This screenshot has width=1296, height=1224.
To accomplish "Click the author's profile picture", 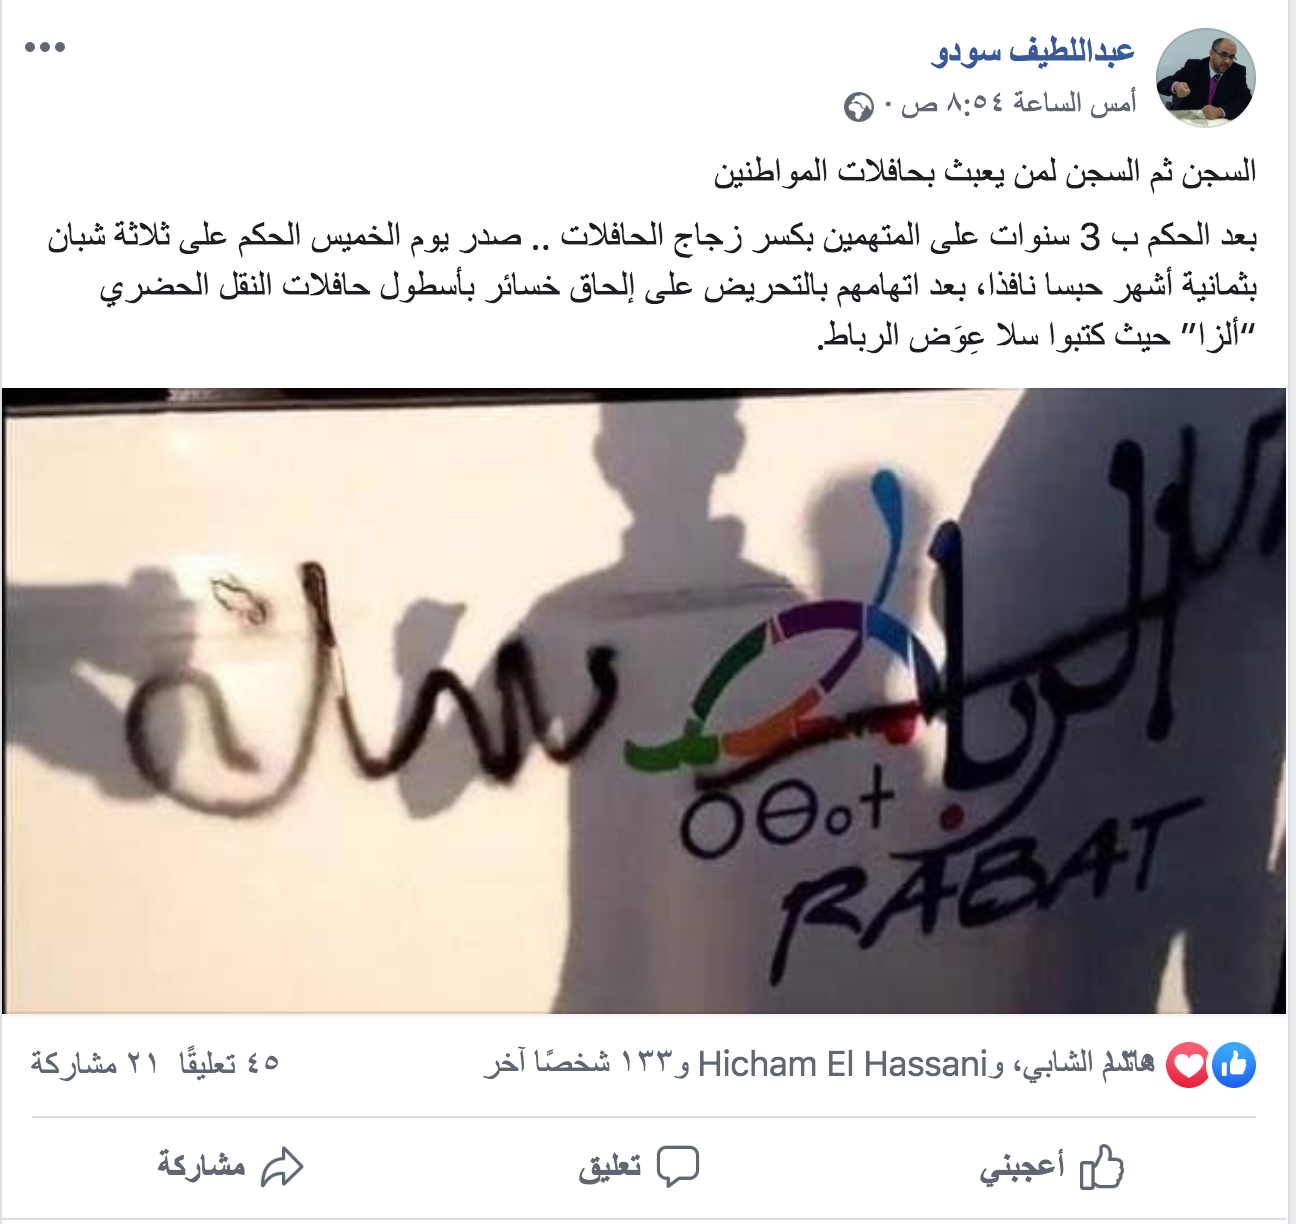I will pos(1205,78).
